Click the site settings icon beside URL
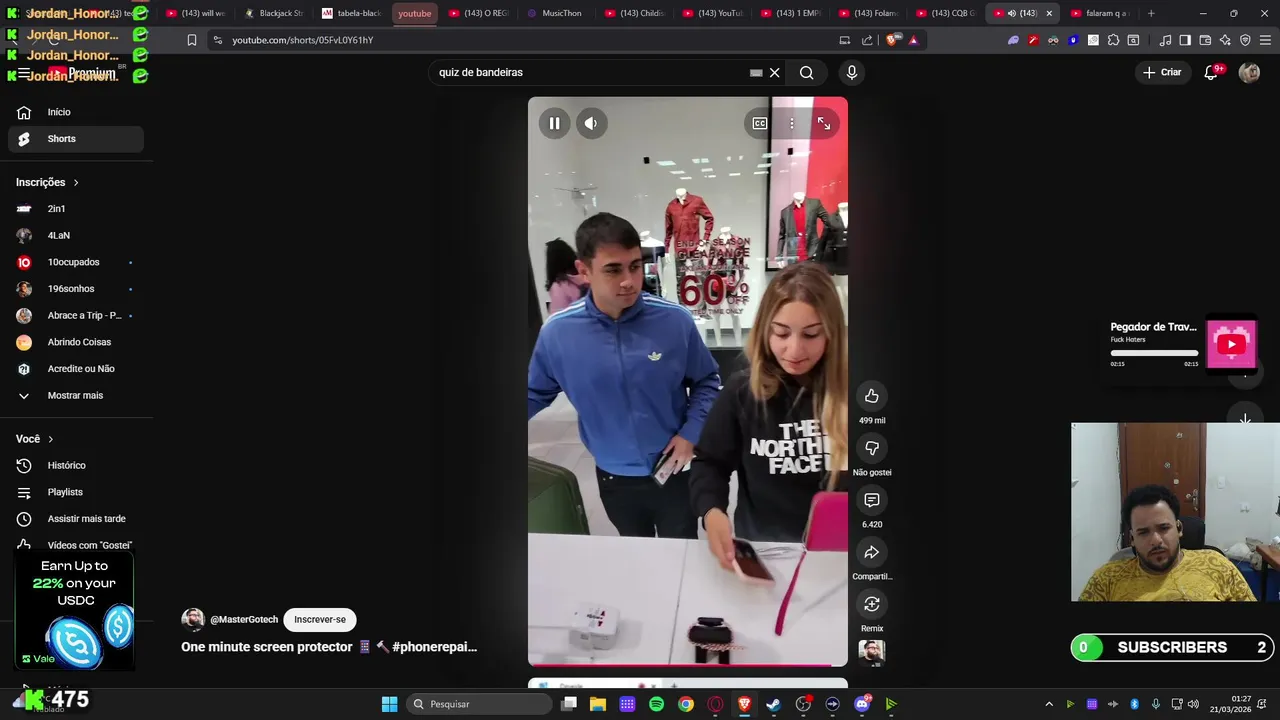Viewport: 1280px width, 720px height. 218,40
